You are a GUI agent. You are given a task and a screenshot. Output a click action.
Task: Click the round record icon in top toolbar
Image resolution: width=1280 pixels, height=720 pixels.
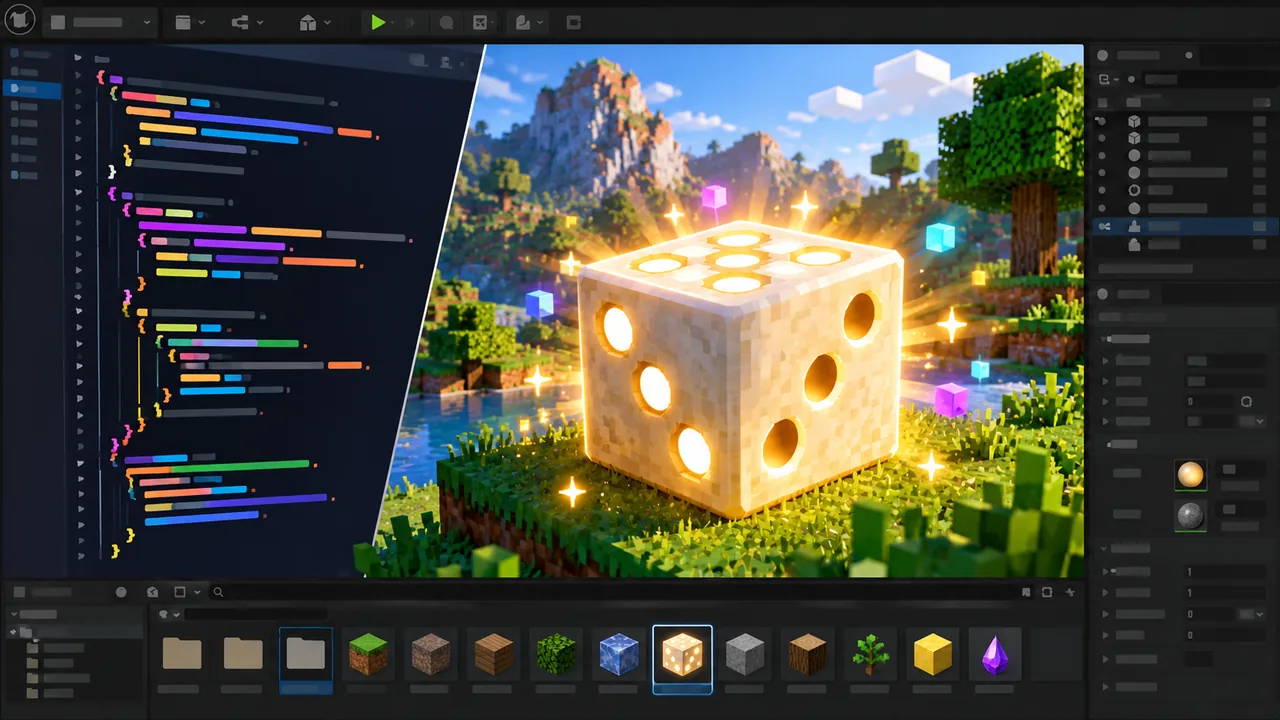[446, 22]
